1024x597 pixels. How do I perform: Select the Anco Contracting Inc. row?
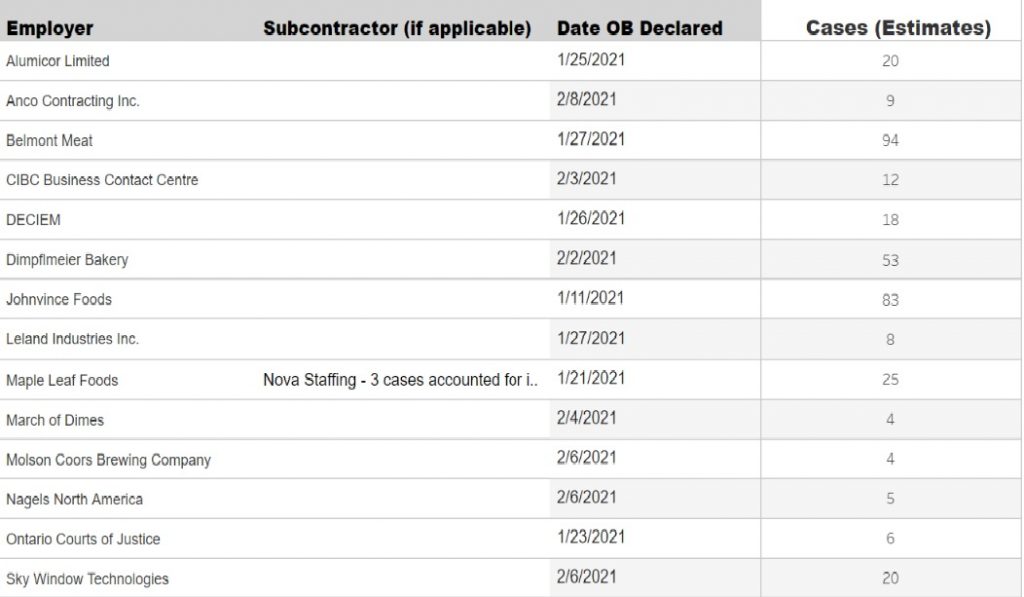coord(511,101)
